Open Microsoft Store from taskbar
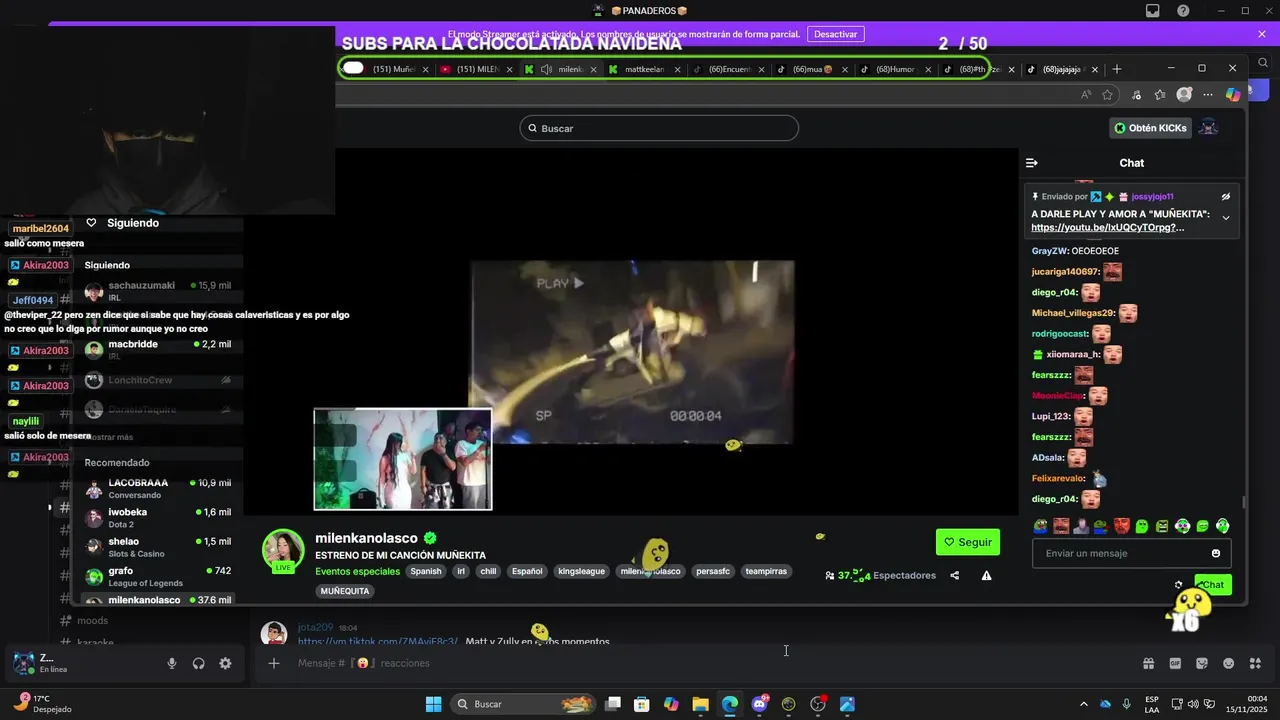The width and height of the screenshot is (1280, 720). 642,704
